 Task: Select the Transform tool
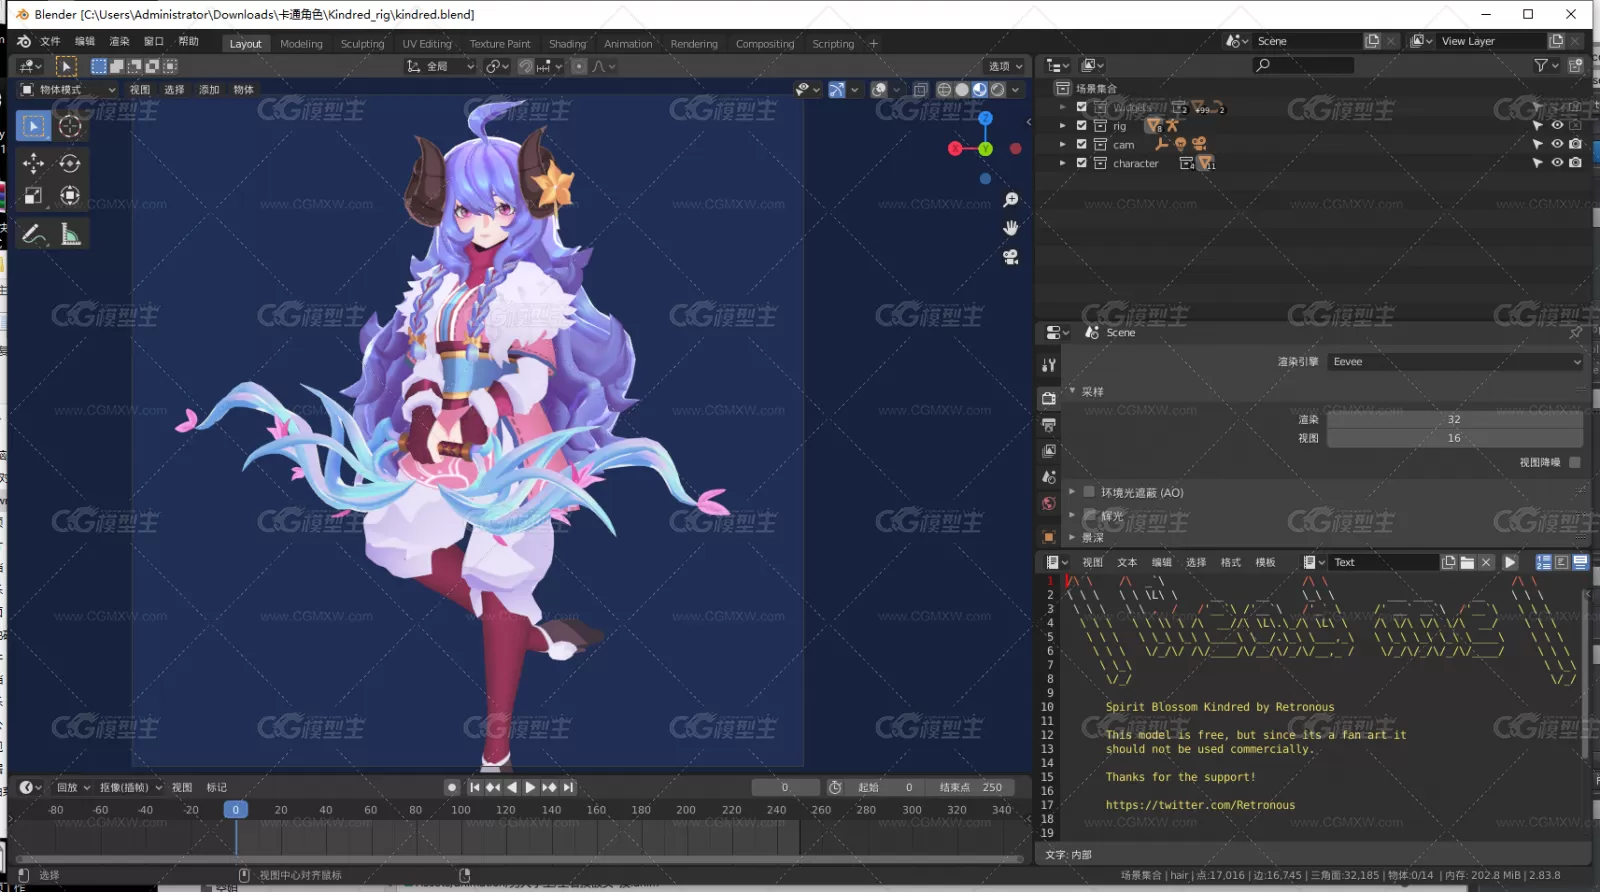tap(70, 196)
